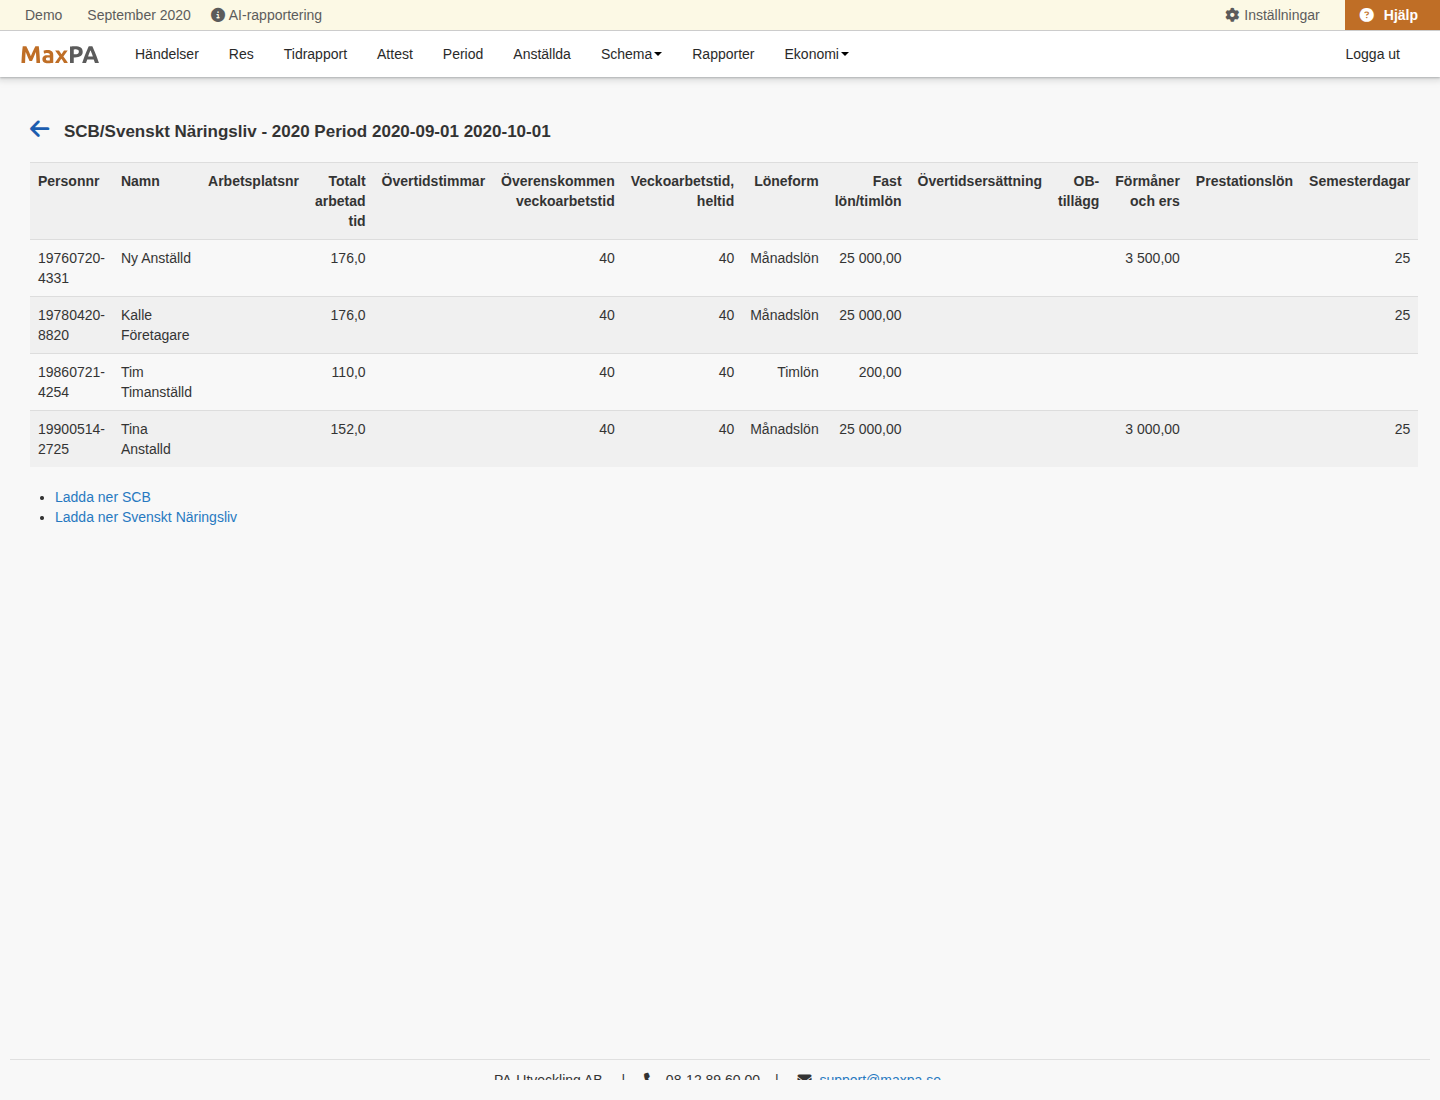1440x1100 pixels.
Task: Open Tidrapport in the navigation bar
Action: (x=315, y=54)
